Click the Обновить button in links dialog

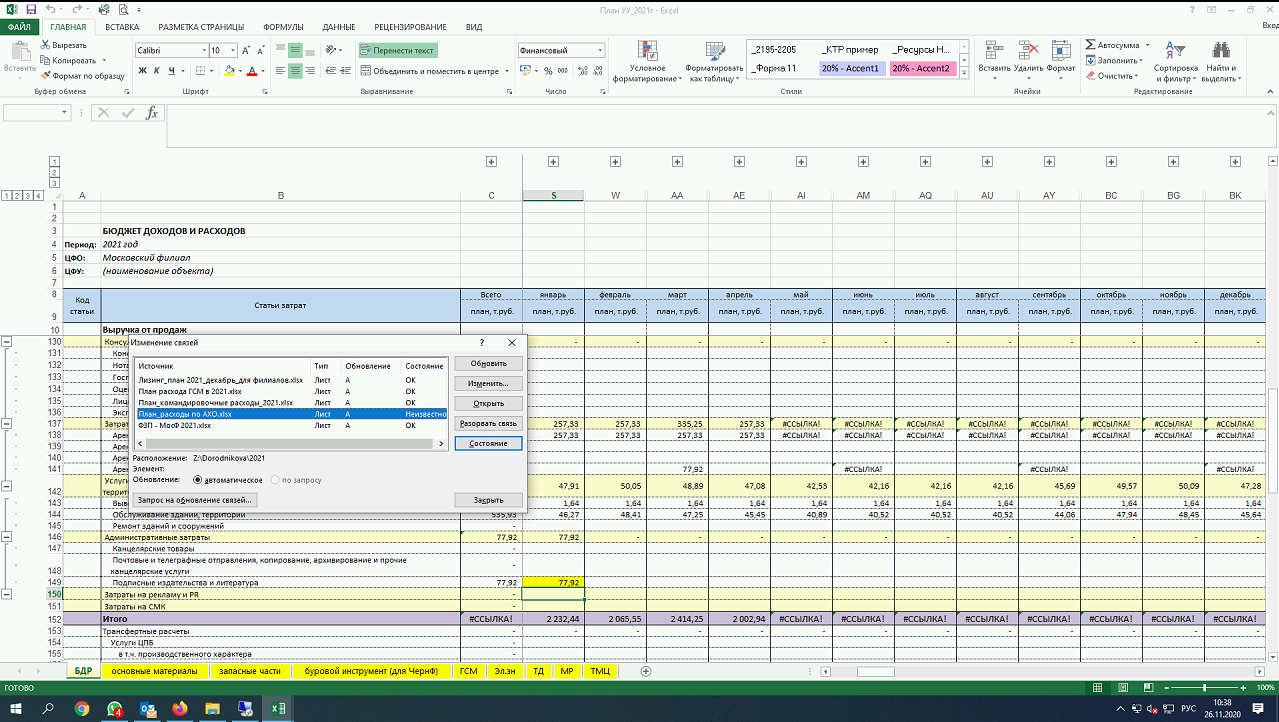489,363
